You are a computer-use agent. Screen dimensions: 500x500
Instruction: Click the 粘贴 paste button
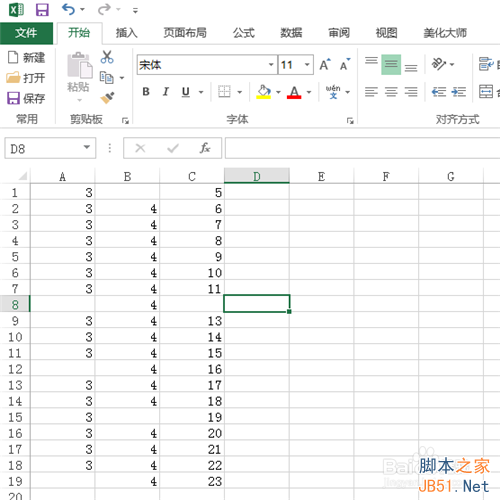tap(79, 72)
